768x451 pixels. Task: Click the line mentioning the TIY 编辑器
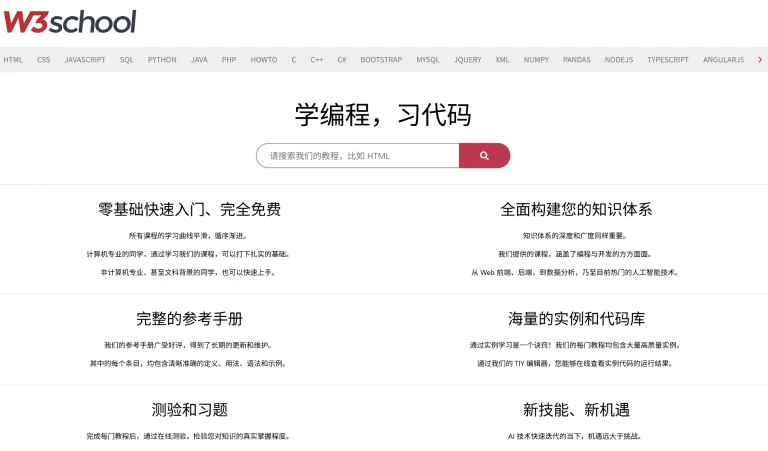[576, 363]
